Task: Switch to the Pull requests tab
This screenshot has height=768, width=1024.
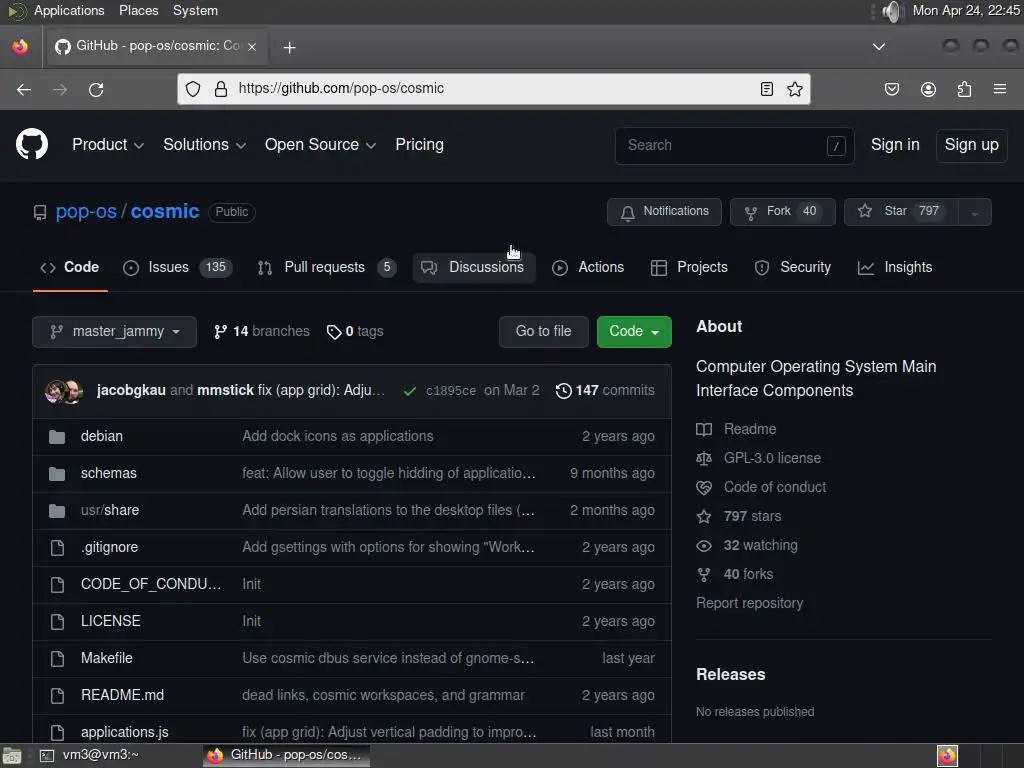Action: pos(327,268)
